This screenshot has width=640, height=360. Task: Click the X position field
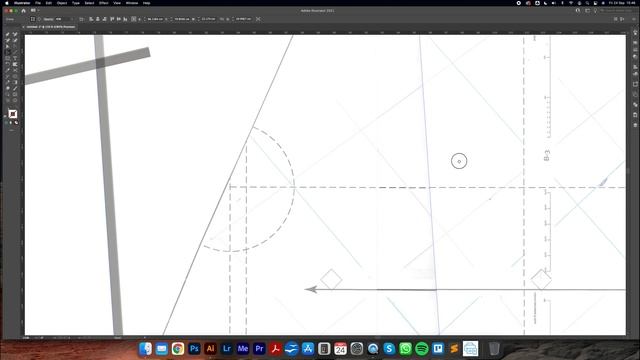pos(156,19)
